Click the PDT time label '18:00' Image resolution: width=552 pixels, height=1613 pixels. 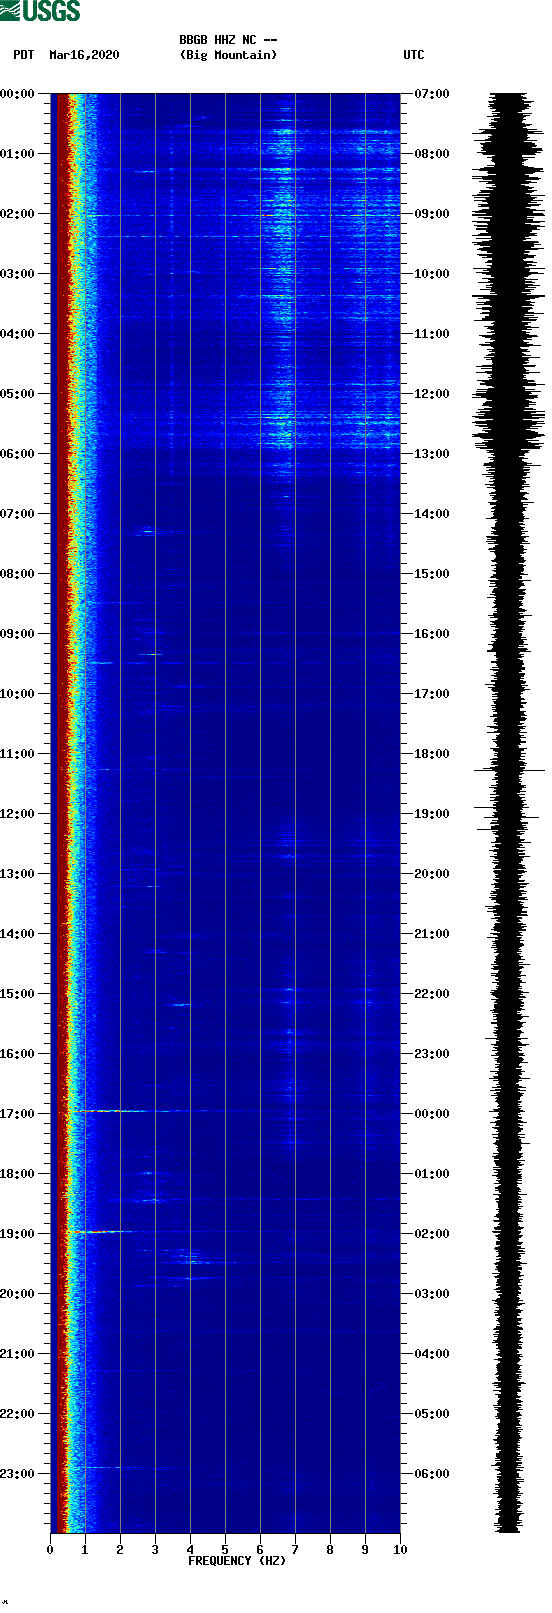click(x=18, y=1174)
